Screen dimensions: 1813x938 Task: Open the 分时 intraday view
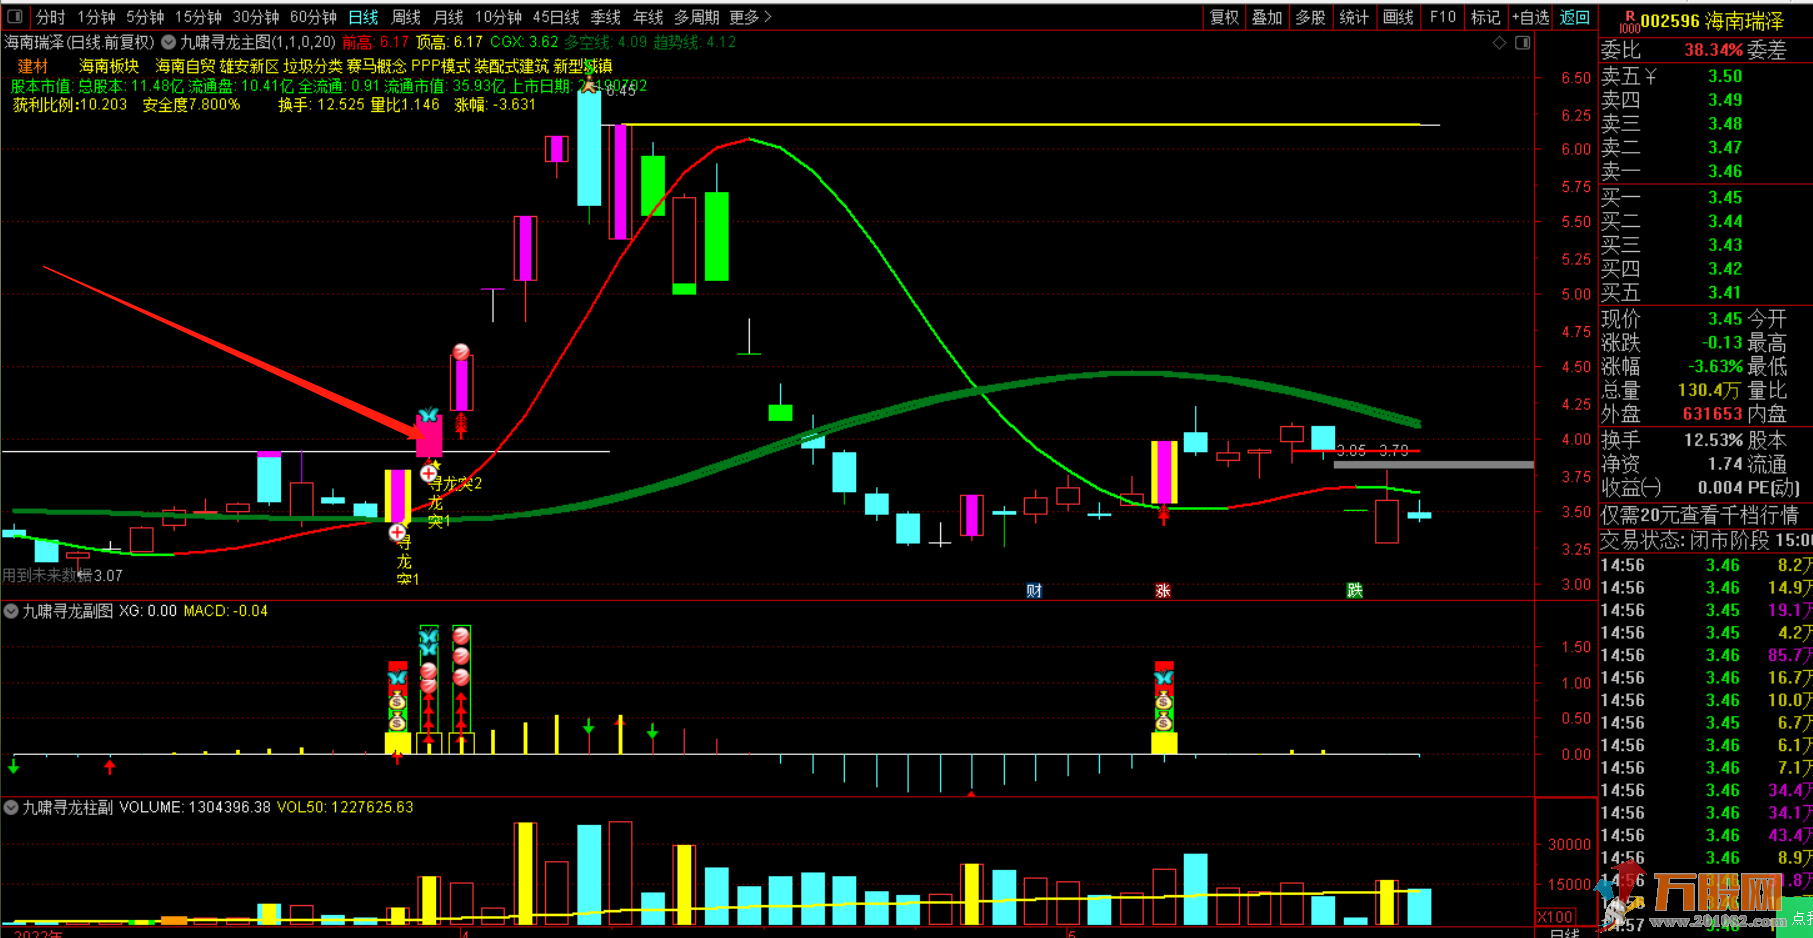pyautogui.click(x=50, y=17)
